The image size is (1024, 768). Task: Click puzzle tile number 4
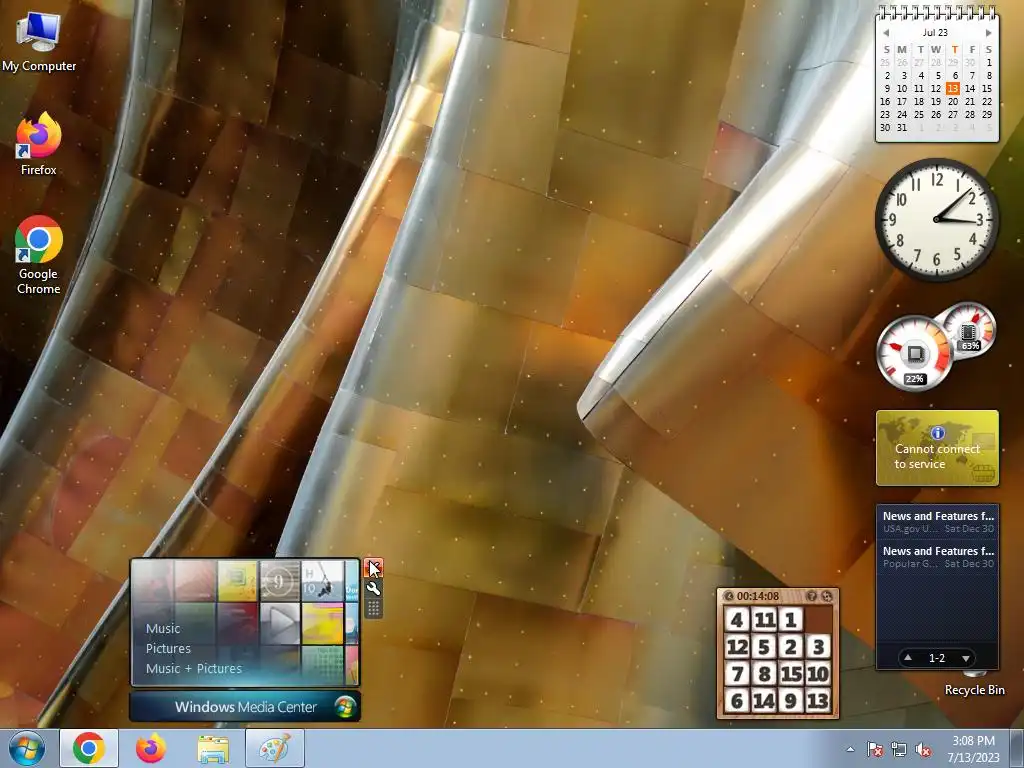tap(737, 619)
